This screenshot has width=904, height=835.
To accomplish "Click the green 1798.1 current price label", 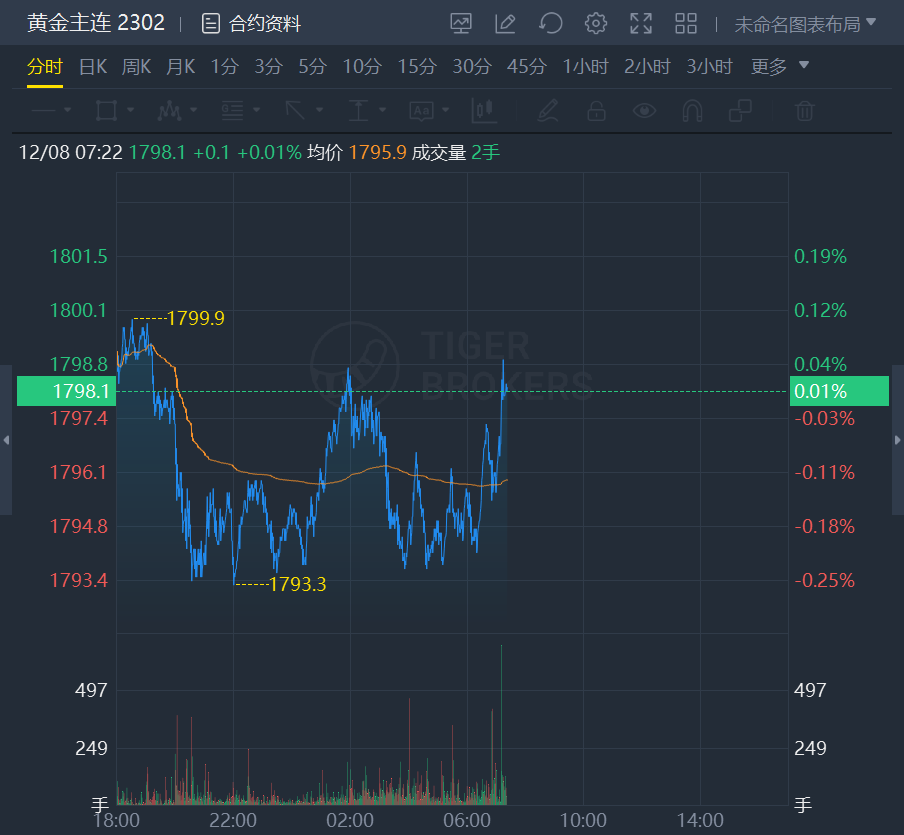I will (x=66, y=391).
